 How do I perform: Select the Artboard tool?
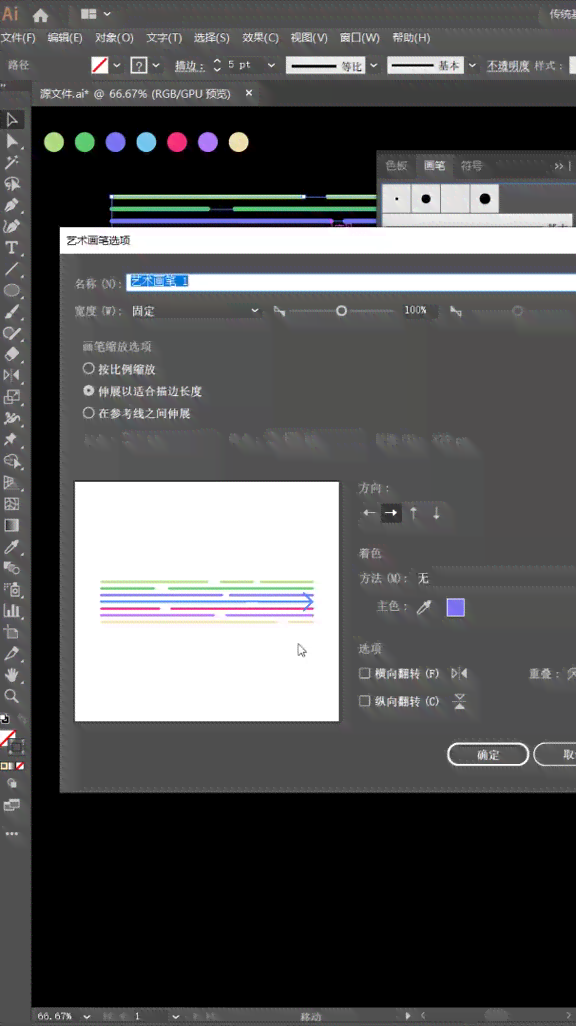click(12, 632)
